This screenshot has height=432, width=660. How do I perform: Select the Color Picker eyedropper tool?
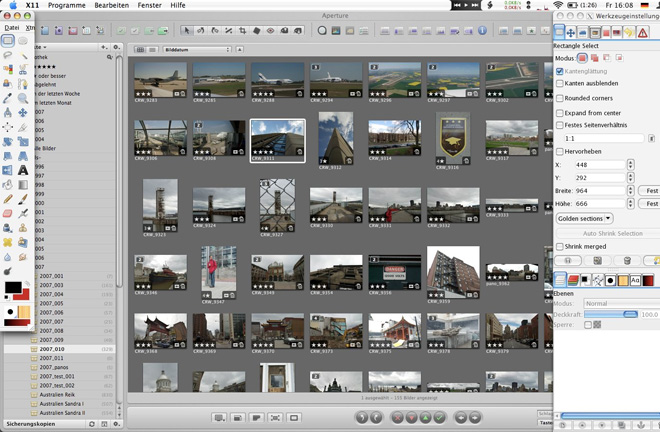8,98
